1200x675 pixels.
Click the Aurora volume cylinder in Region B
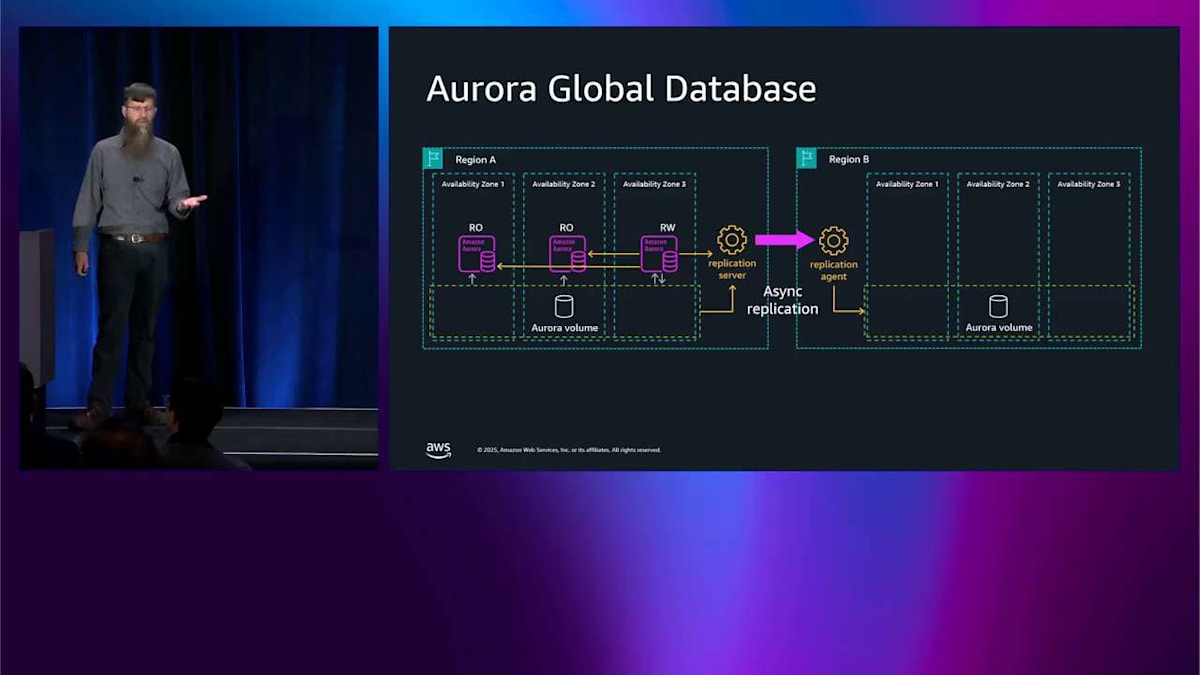point(998,306)
